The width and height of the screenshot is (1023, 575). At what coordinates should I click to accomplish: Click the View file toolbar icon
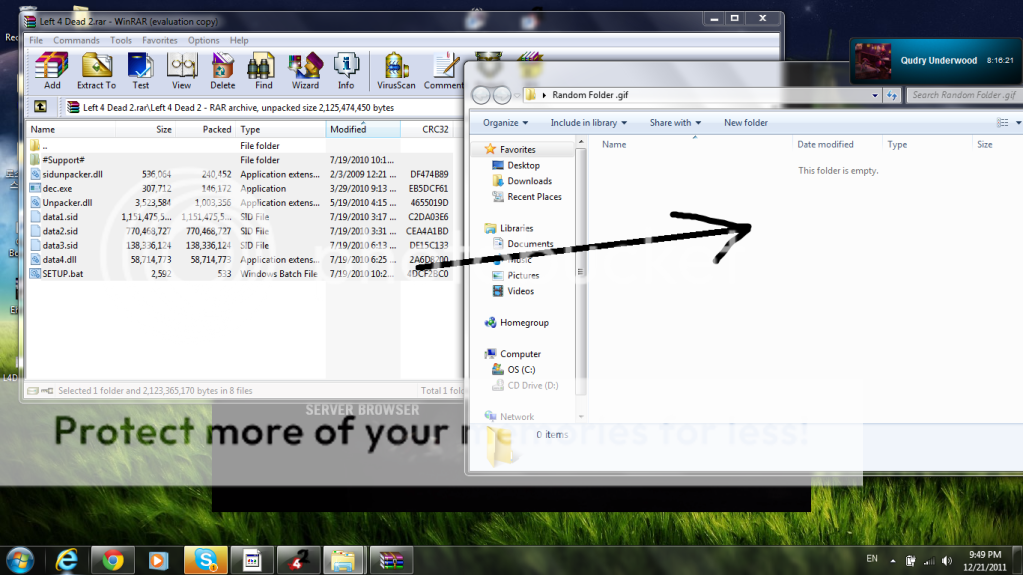(x=181, y=70)
